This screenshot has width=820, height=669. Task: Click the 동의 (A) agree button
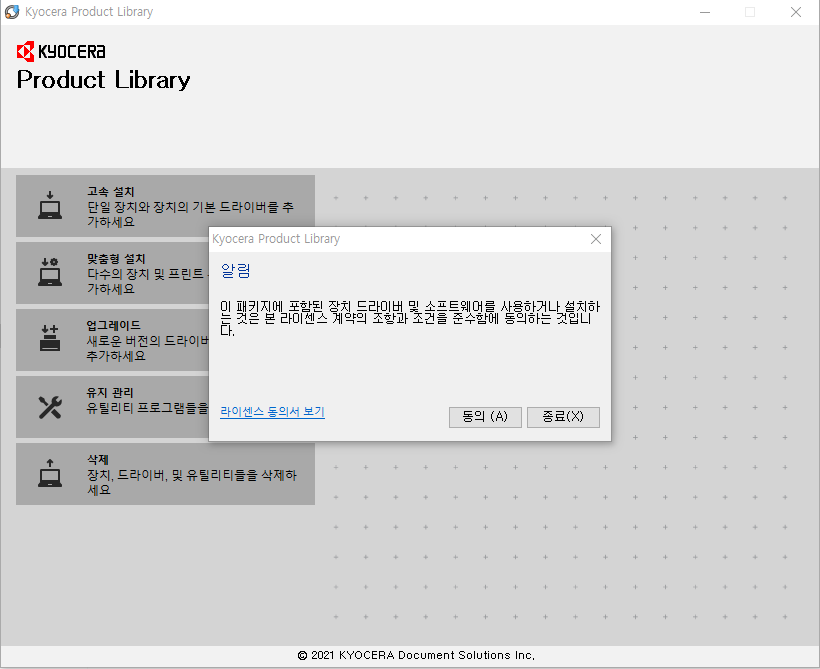[485, 417]
